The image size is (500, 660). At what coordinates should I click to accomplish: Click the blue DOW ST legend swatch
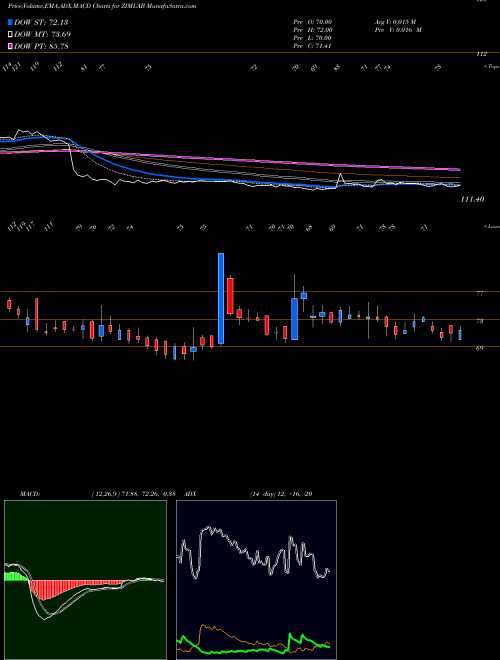[x=10, y=22]
